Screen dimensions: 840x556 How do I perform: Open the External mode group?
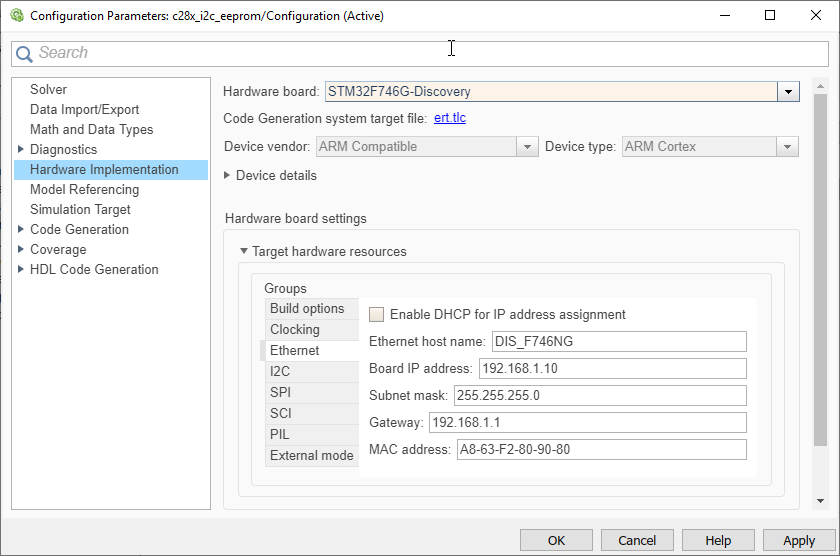[x=311, y=455]
